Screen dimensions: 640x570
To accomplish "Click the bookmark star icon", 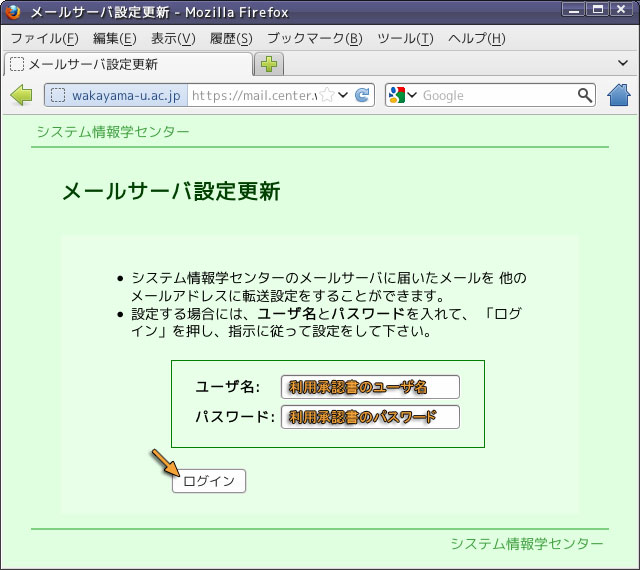I will (x=327, y=95).
